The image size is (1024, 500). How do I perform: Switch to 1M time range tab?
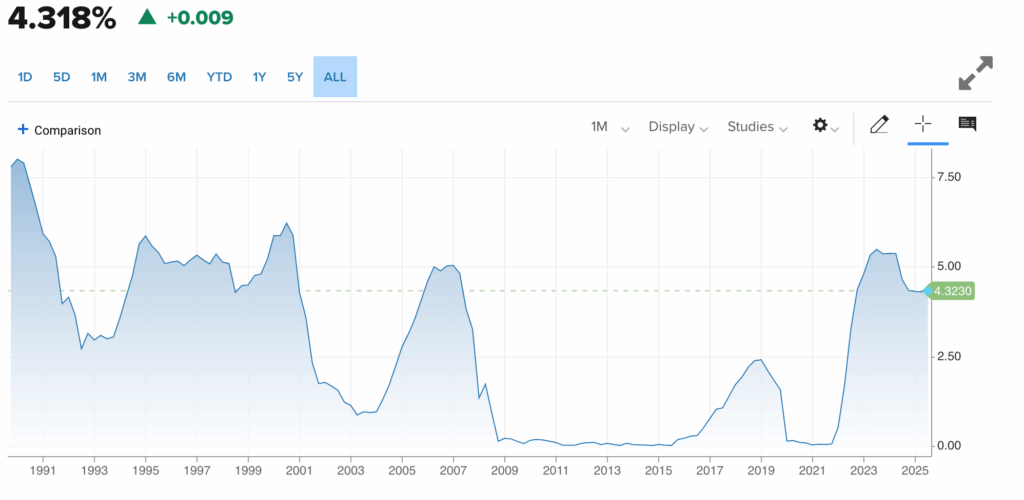click(99, 77)
